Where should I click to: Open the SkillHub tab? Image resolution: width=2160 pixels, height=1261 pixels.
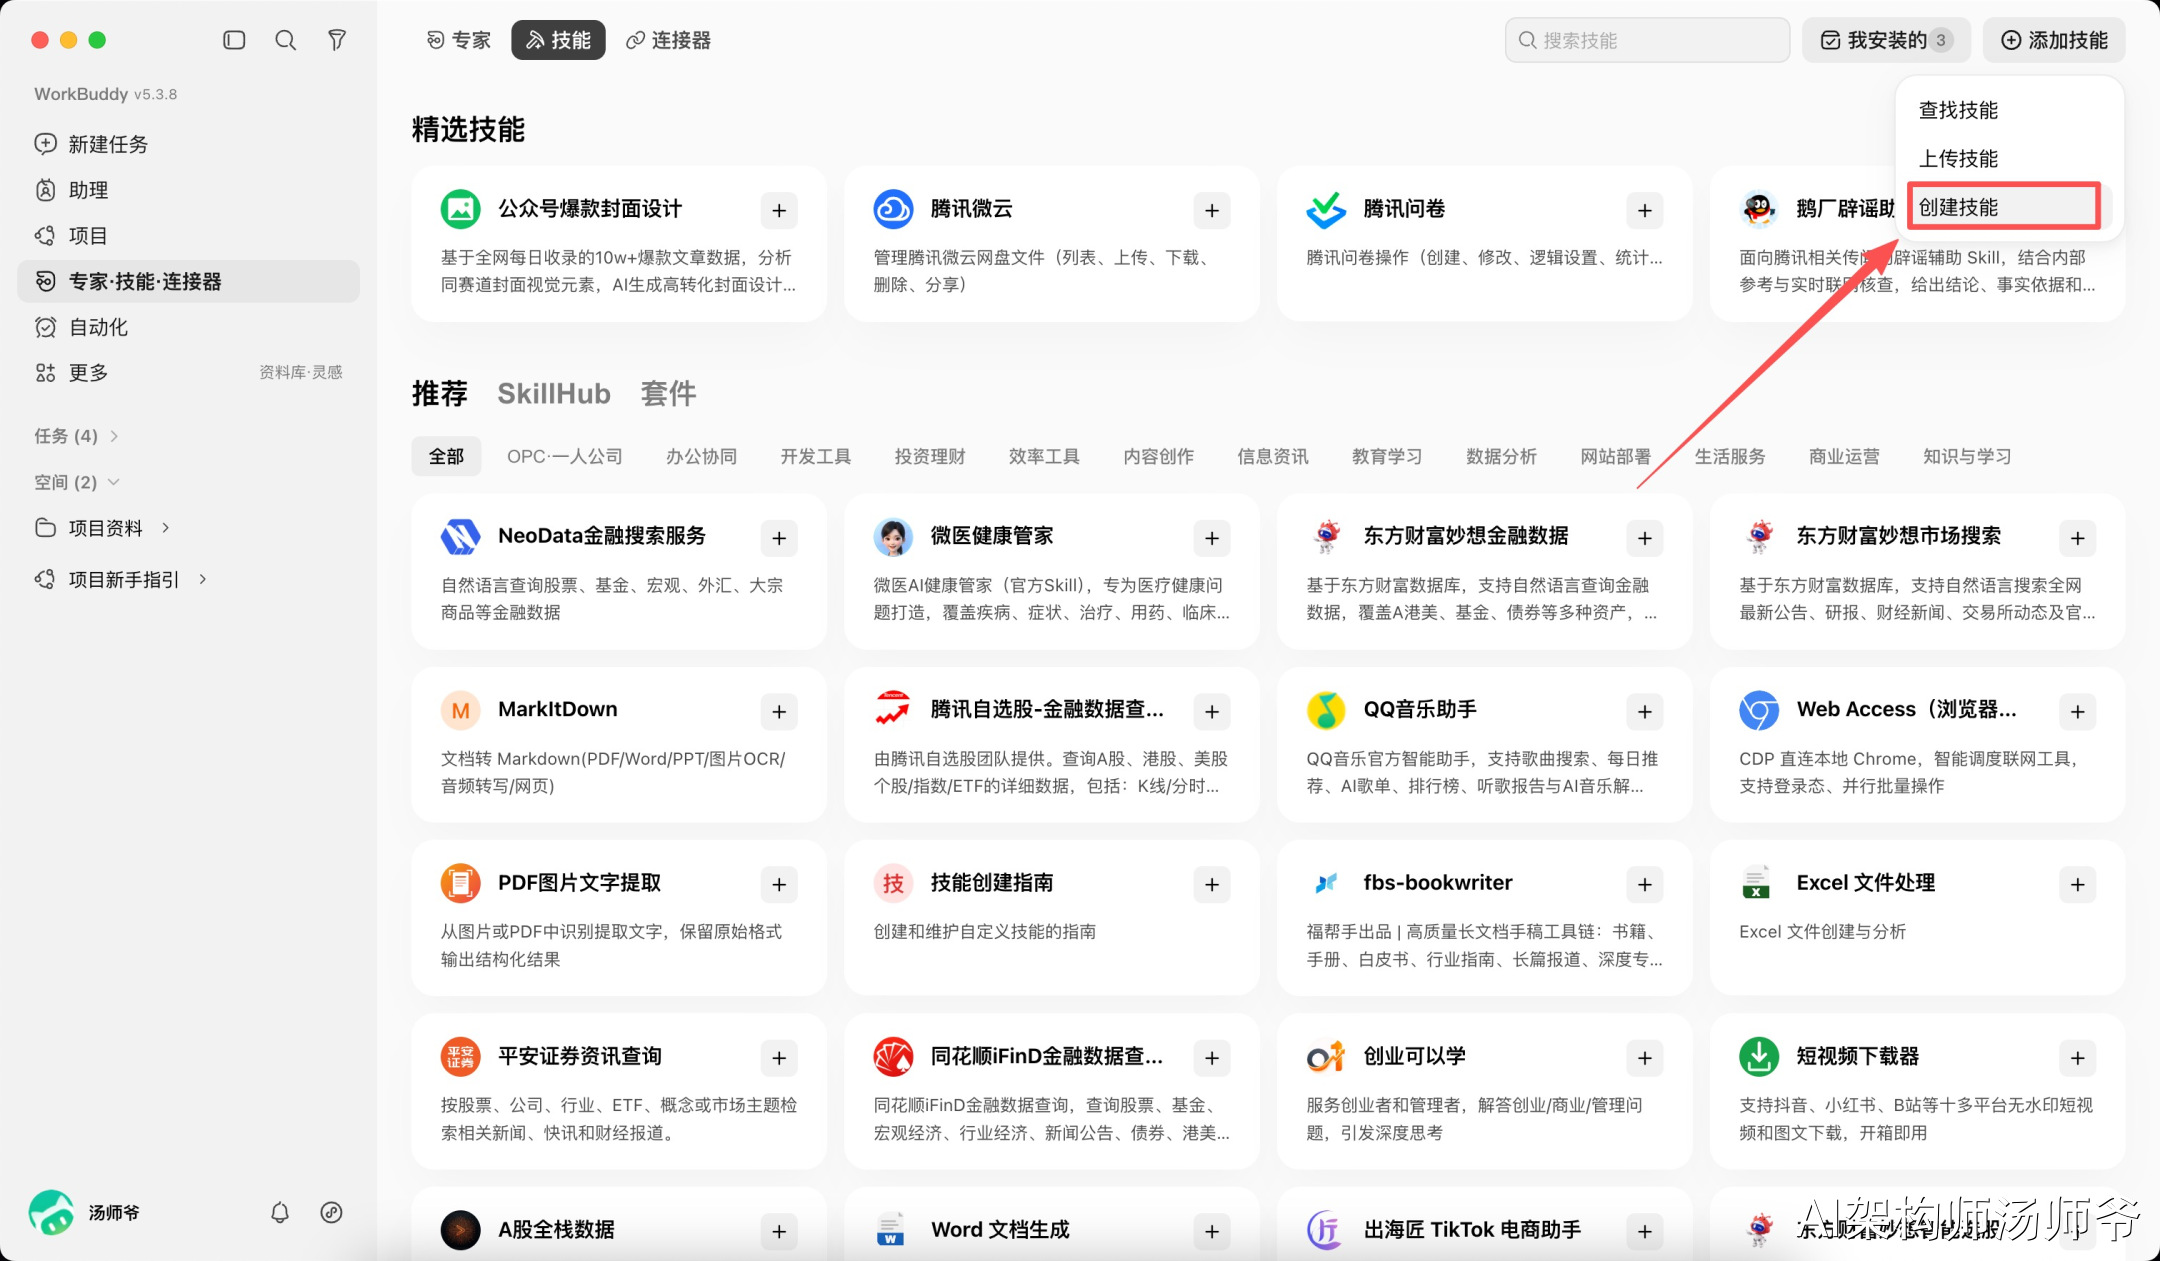click(554, 394)
